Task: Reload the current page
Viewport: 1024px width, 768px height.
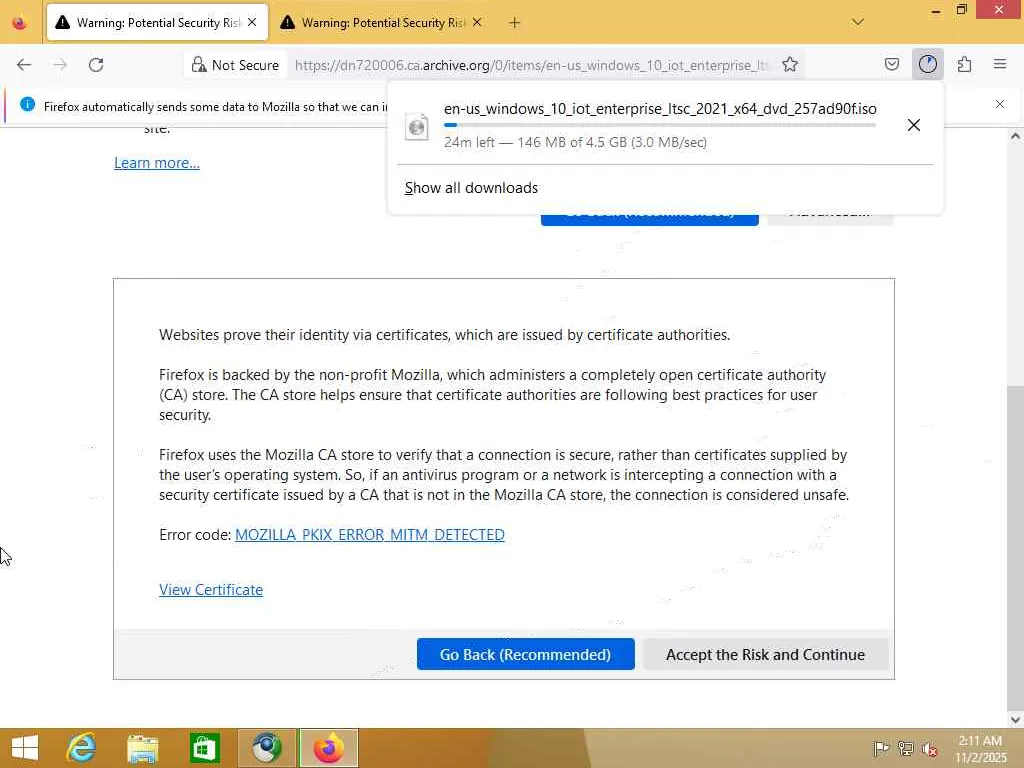Action: (x=96, y=65)
